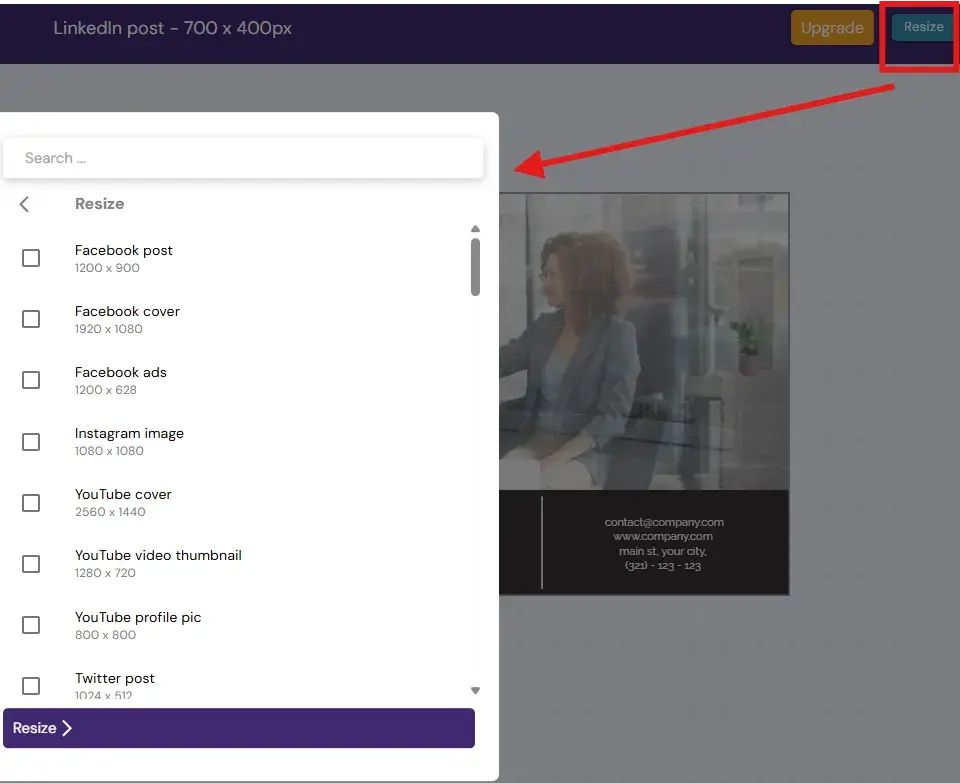Check the Facebook post size checkbox

(x=31, y=258)
